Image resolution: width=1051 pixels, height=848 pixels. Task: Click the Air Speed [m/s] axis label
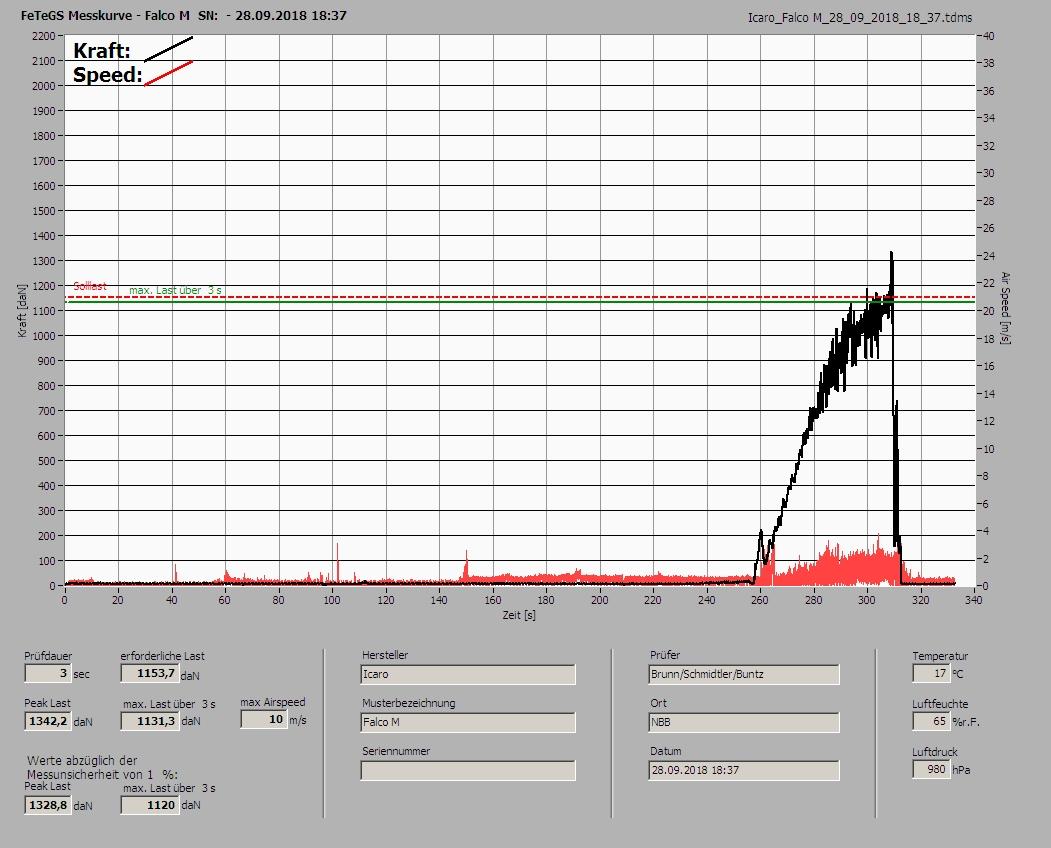[1005, 308]
